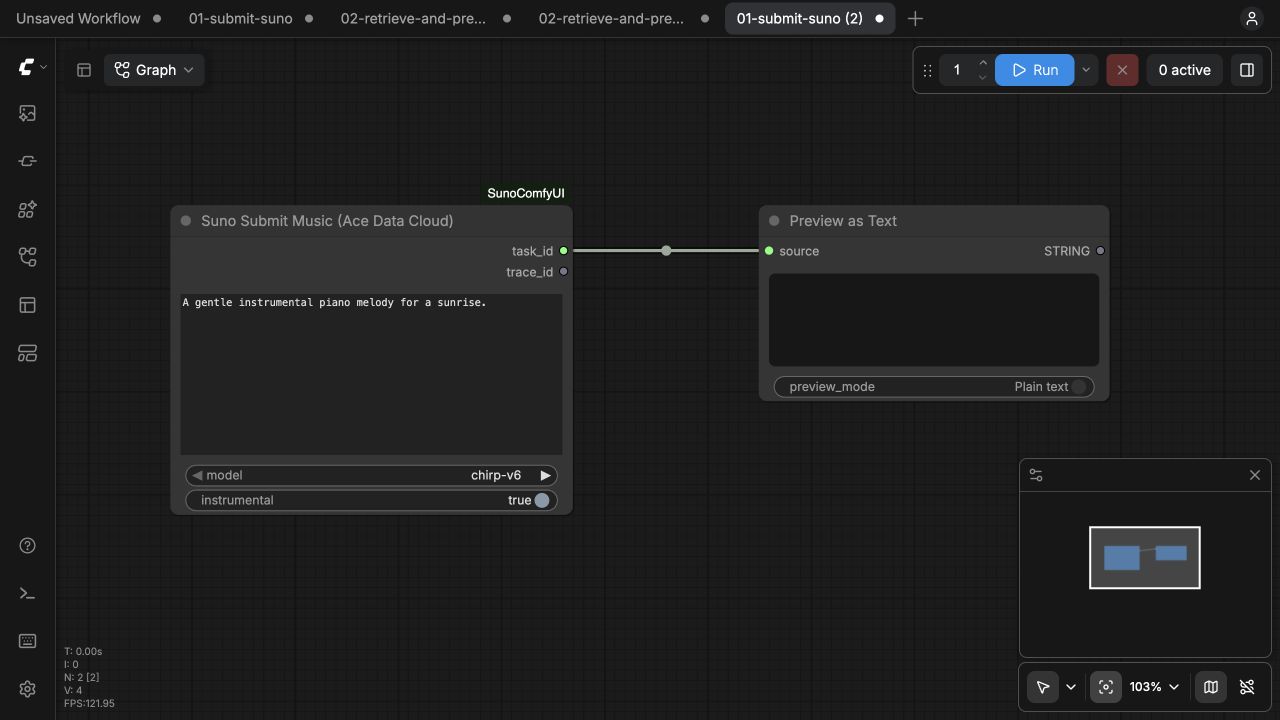
Task: Switch to 01-submit-suno tab
Action: point(251,18)
